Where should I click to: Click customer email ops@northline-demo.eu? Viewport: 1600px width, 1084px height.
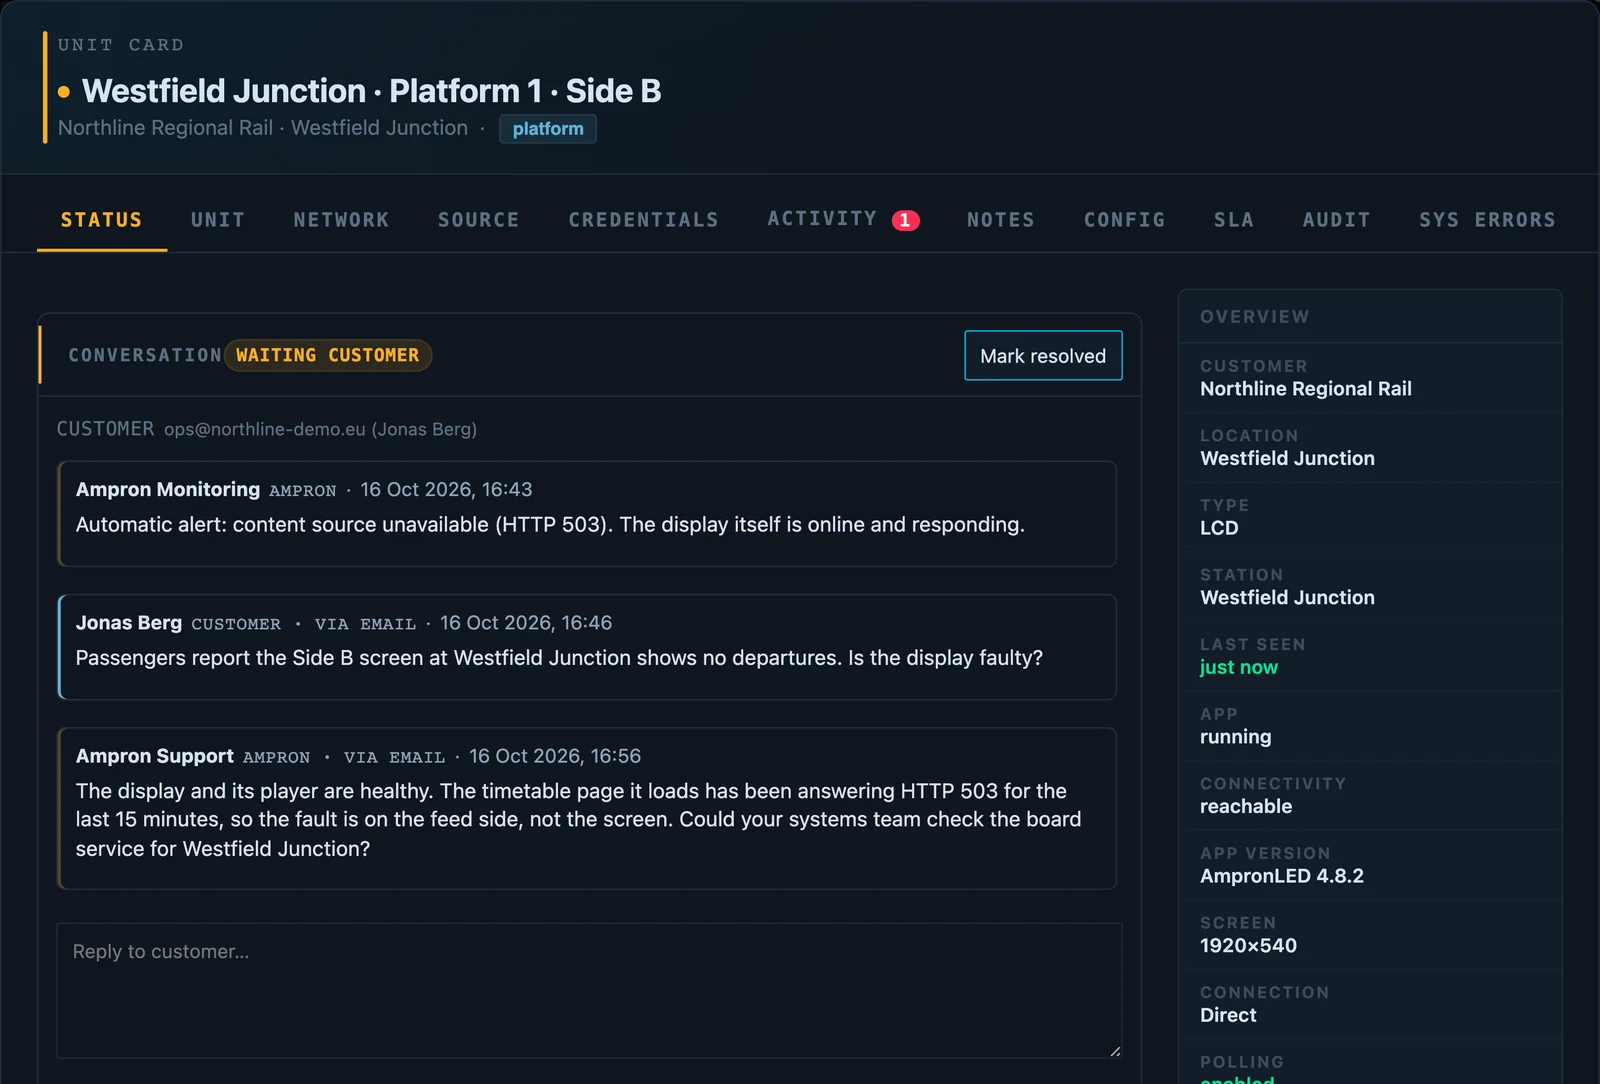click(265, 429)
